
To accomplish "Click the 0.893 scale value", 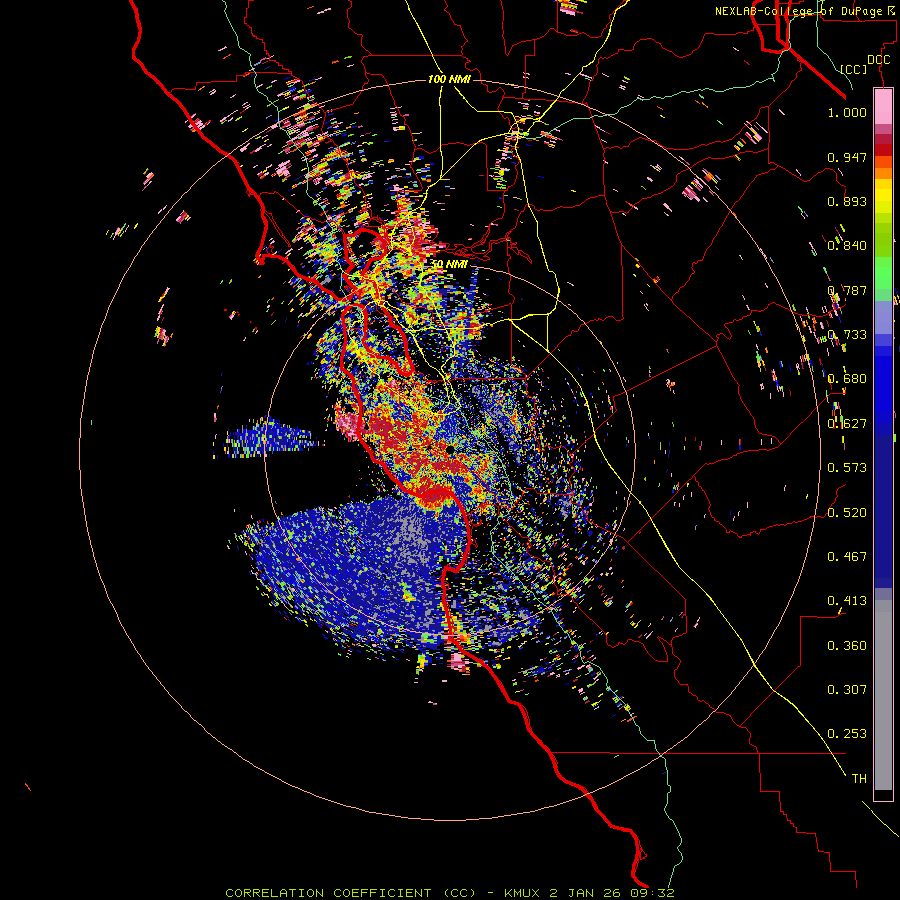I will point(847,201).
